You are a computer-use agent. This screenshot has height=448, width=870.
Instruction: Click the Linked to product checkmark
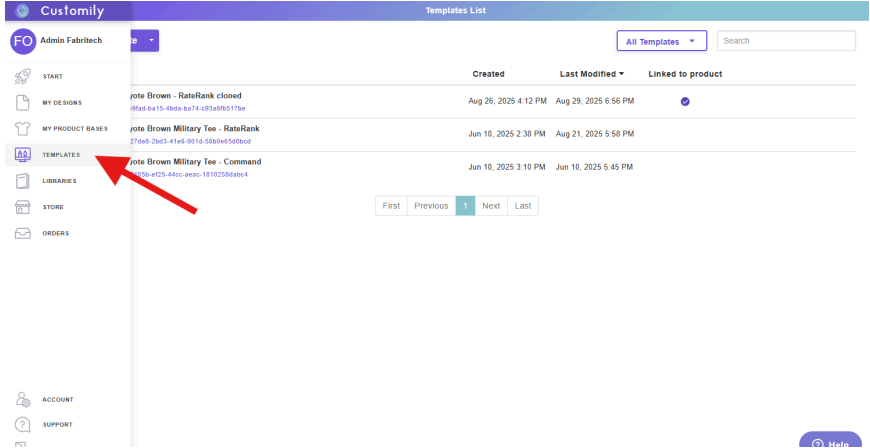685,101
